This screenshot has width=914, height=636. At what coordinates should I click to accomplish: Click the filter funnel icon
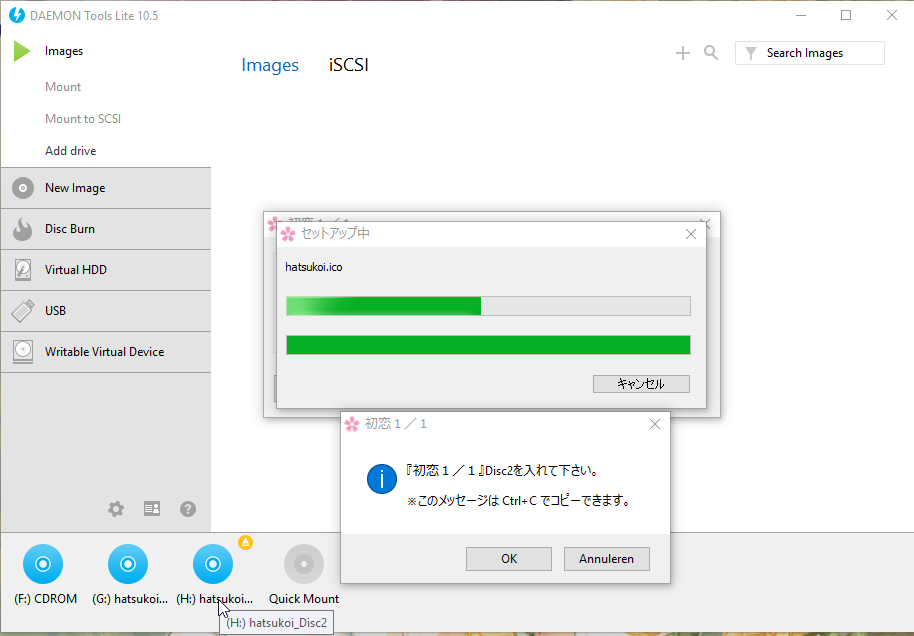coord(751,53)
